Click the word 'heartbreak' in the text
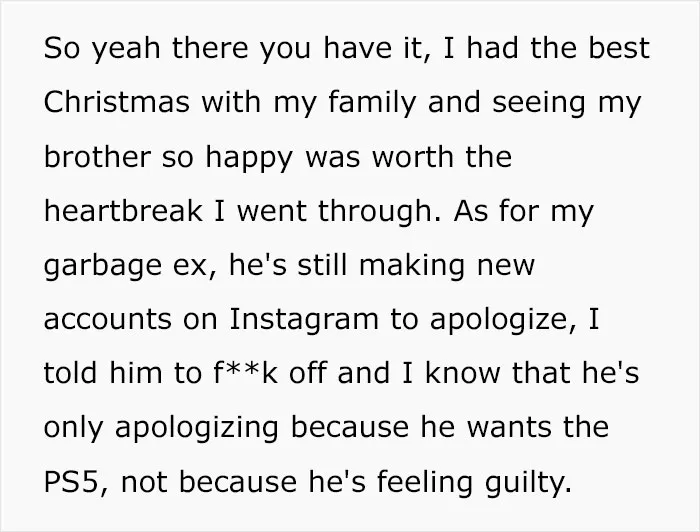Viewport: 700px width, 532px height. click(x=123, y=210)
